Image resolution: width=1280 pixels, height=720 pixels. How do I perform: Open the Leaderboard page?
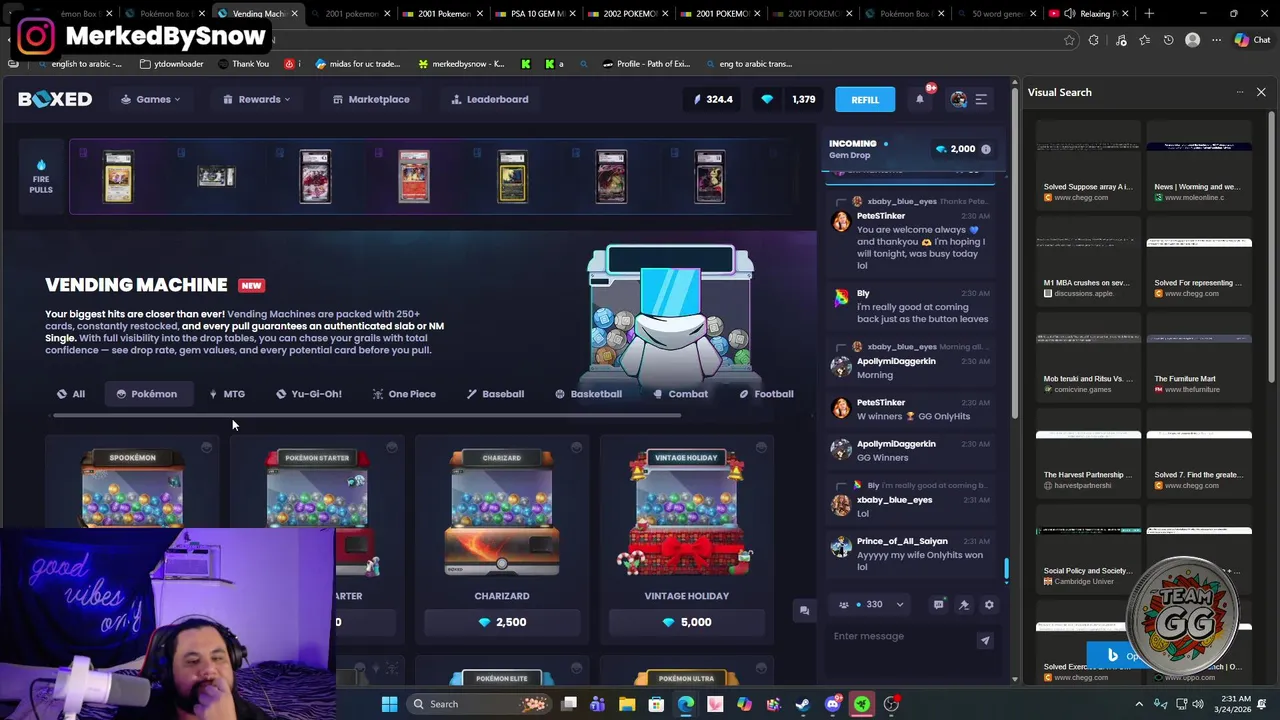click(x=489, y=99)
